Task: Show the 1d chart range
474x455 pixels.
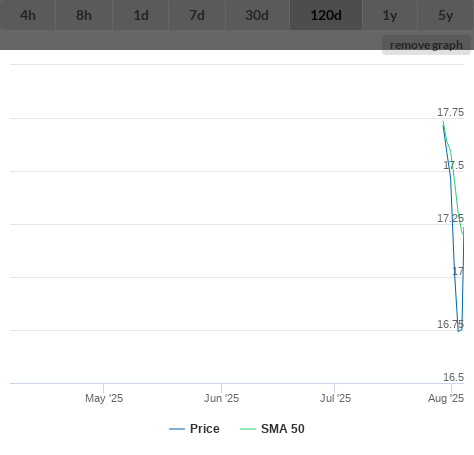Action: pyautogui.click(x=141, y=15)
